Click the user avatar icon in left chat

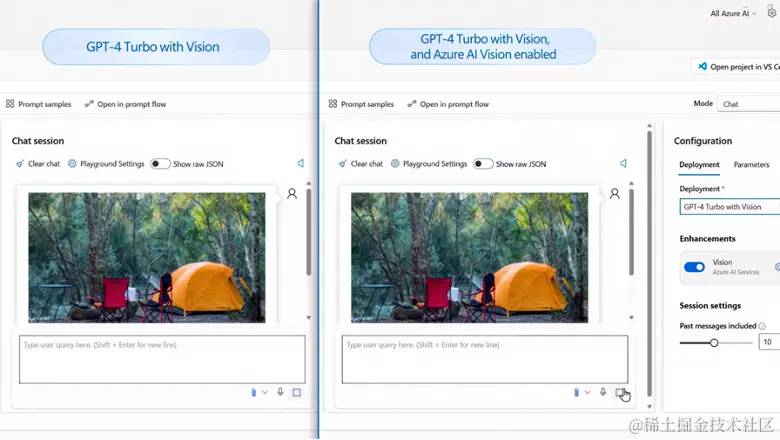click(292, 193)
